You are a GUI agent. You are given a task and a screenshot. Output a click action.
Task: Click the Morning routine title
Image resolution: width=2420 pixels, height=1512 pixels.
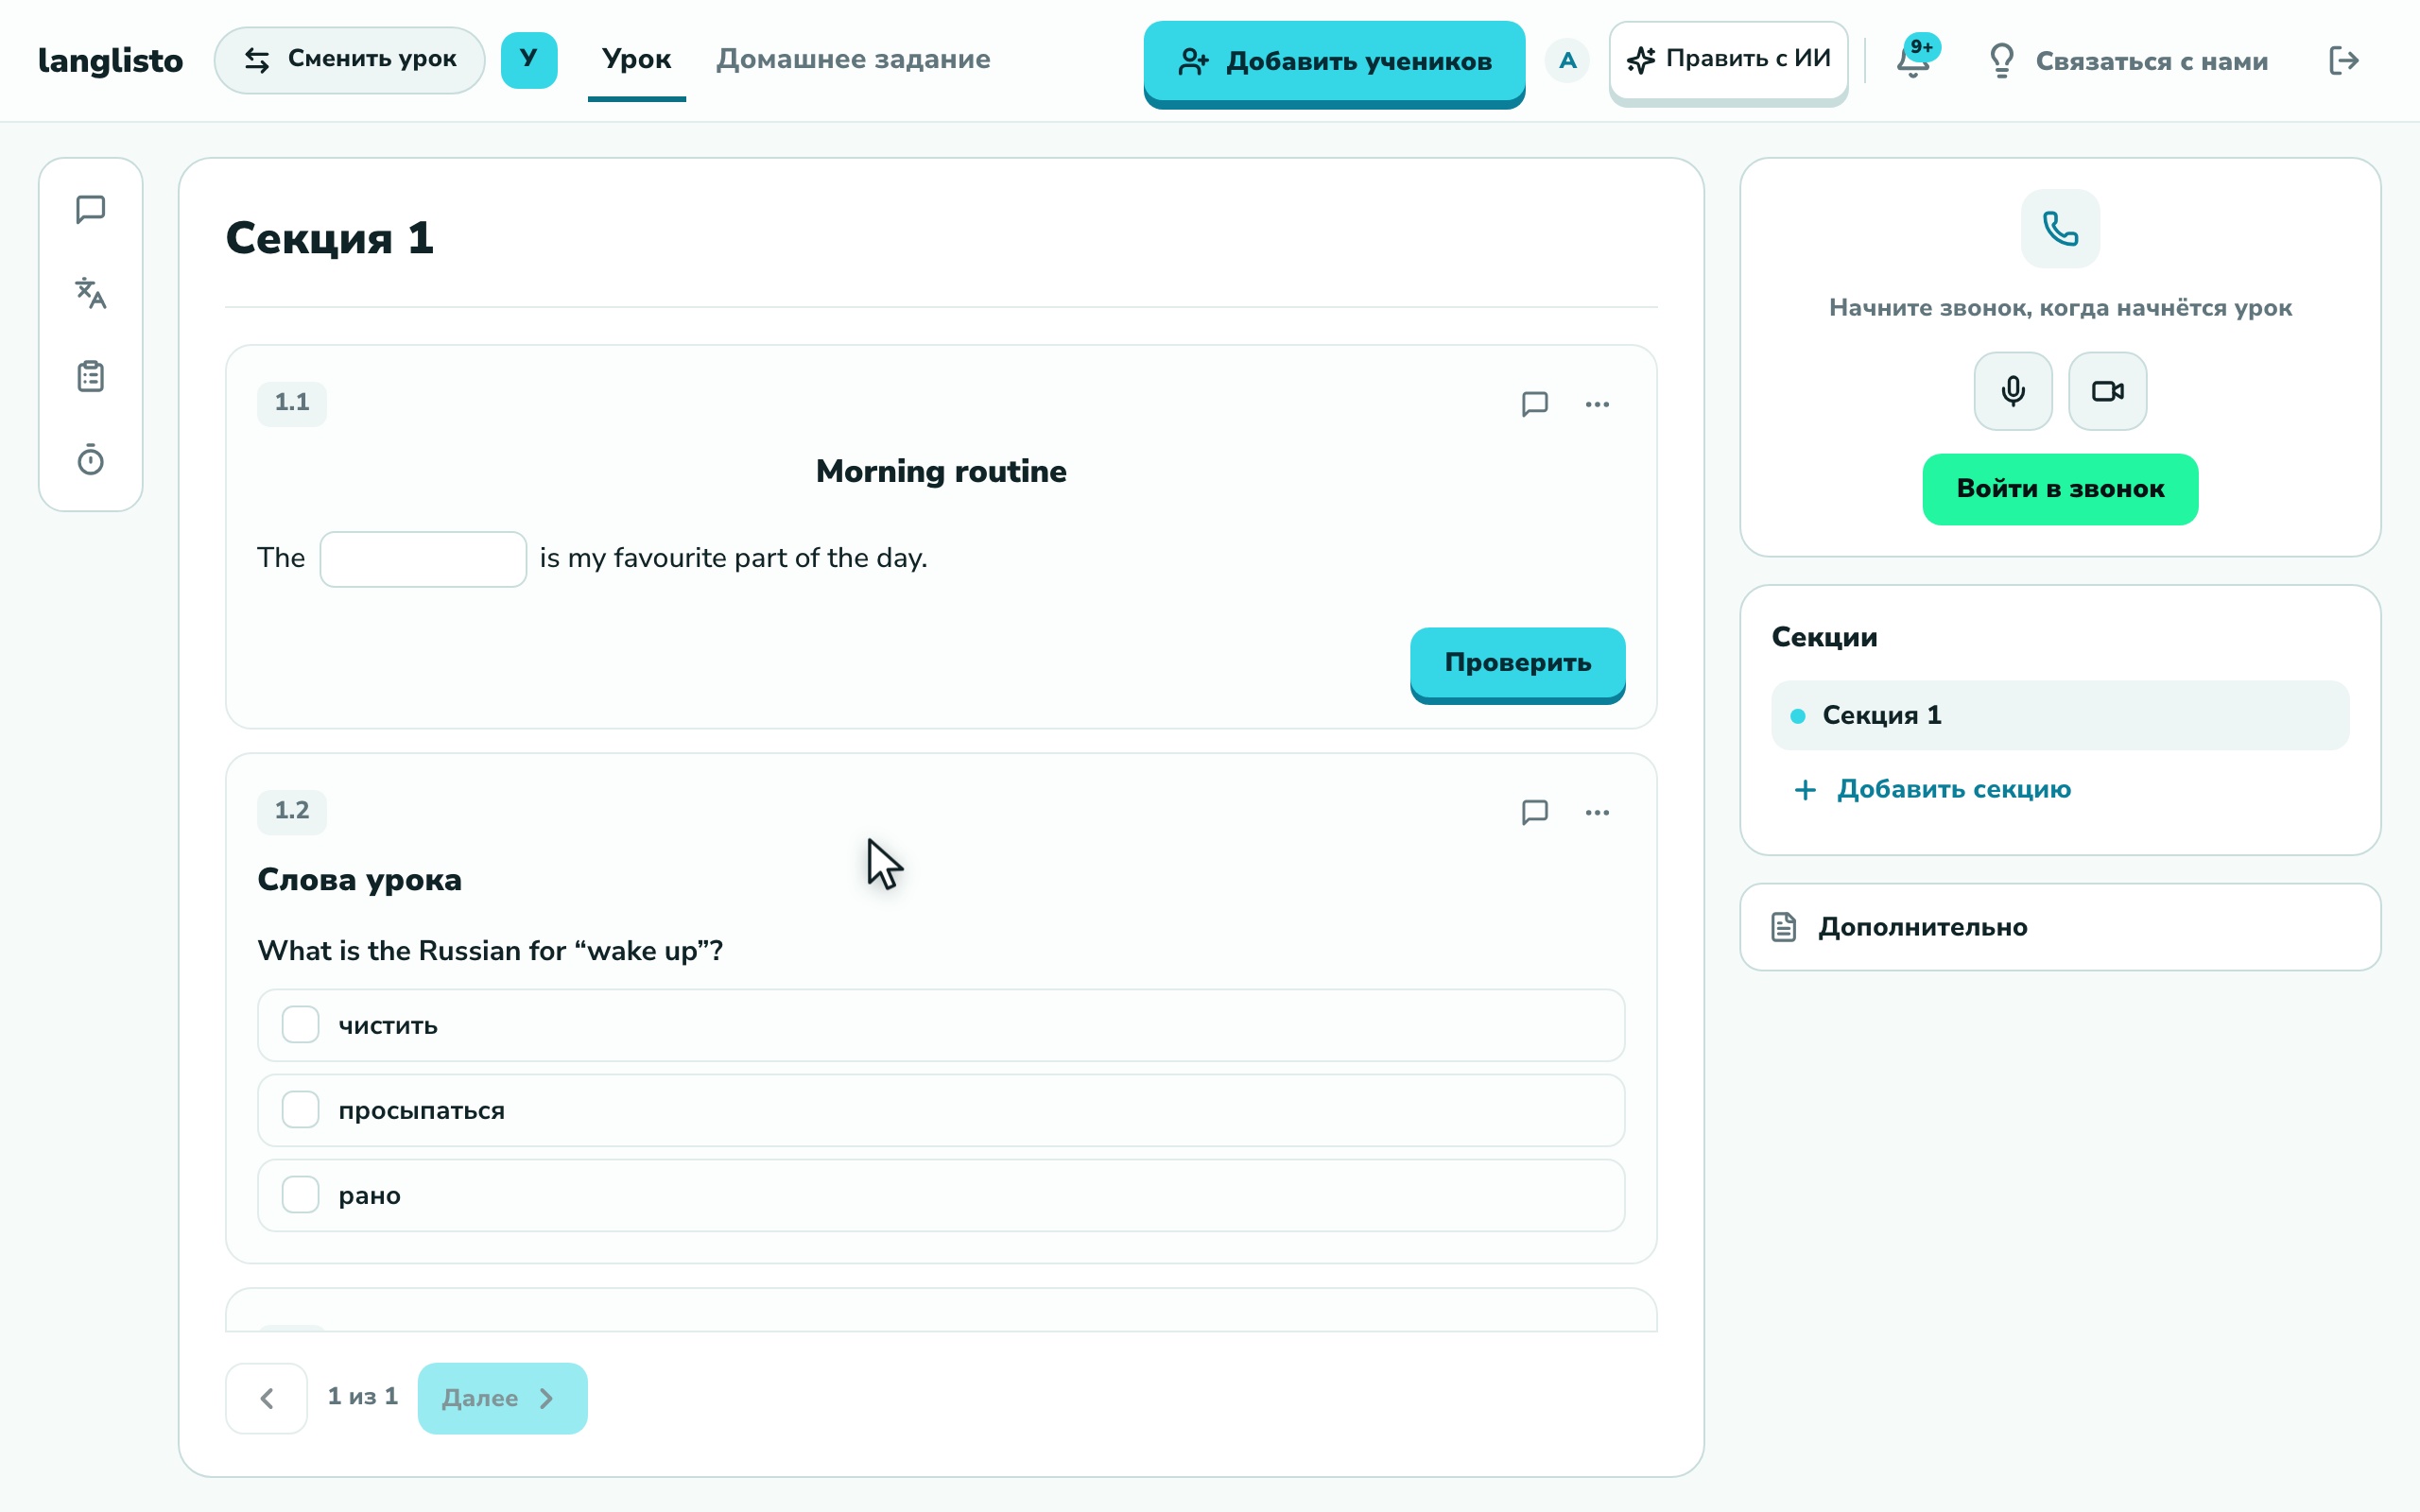point(941,471)
